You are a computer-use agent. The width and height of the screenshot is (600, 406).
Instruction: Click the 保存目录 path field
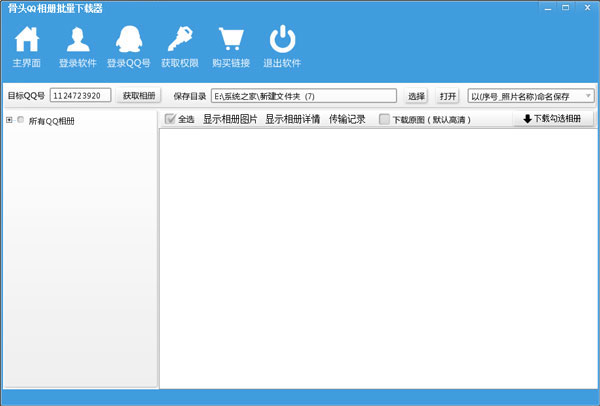(x=304, y=96)
